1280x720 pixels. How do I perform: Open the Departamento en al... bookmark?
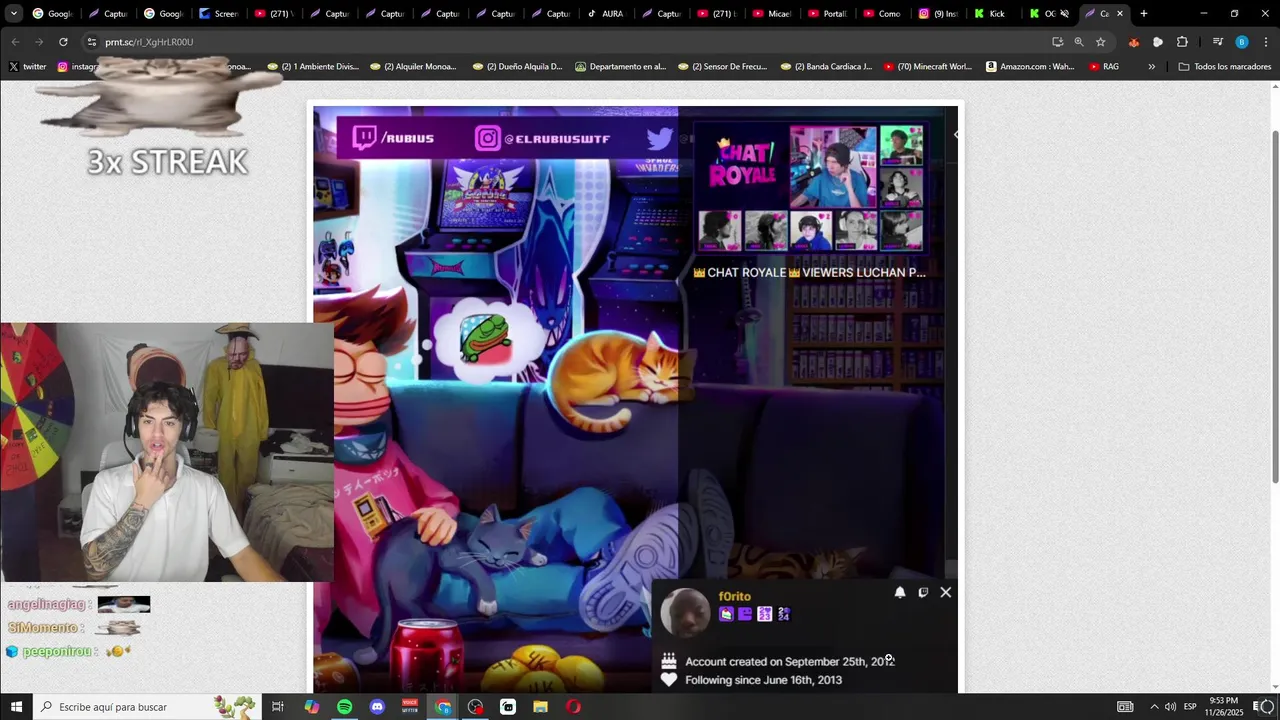point(620,67)
